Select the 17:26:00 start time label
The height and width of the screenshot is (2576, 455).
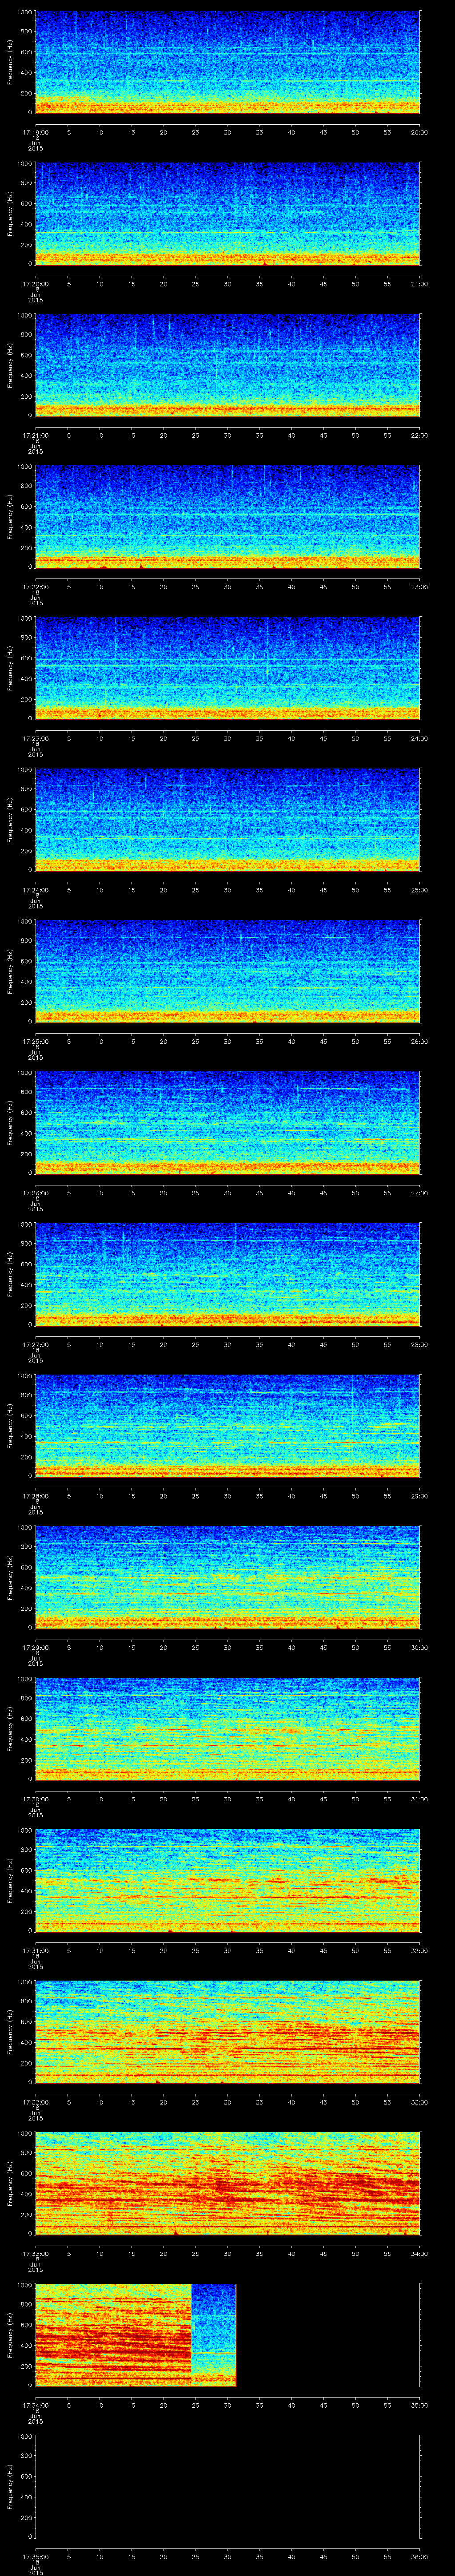click(x=35, y=1193)
